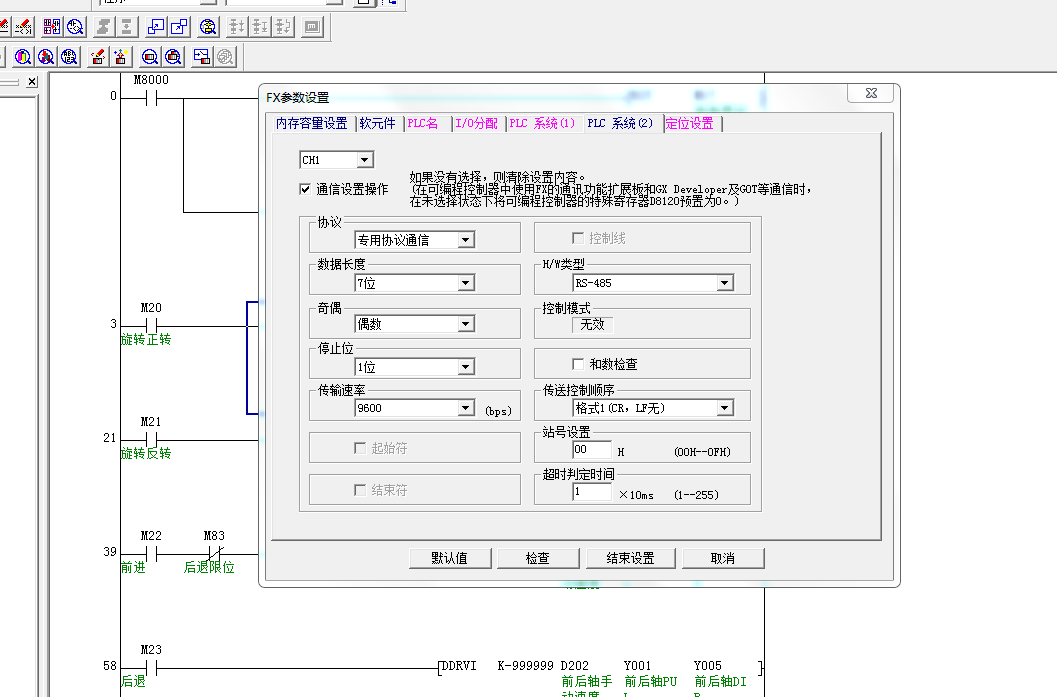Open the H/W类型 RS-485 dropdown
This screenshot has width=1057, height=697.
click(724, 283)
